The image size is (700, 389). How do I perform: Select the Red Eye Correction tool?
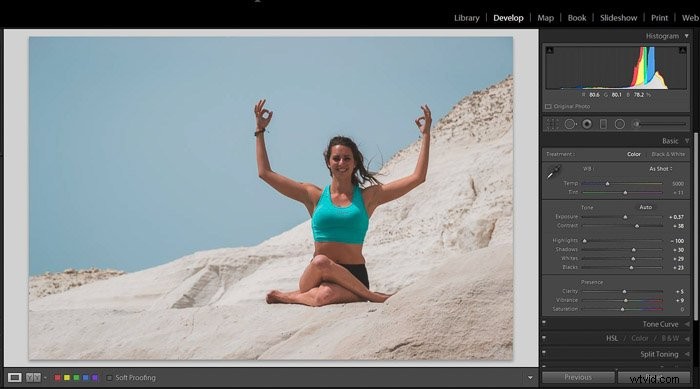tap(587, 124)
